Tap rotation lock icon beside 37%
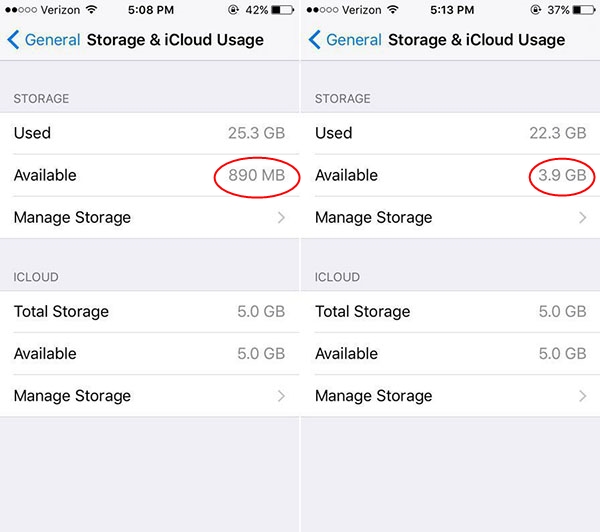Screen dimensions: 600x532 coord(535,10)
